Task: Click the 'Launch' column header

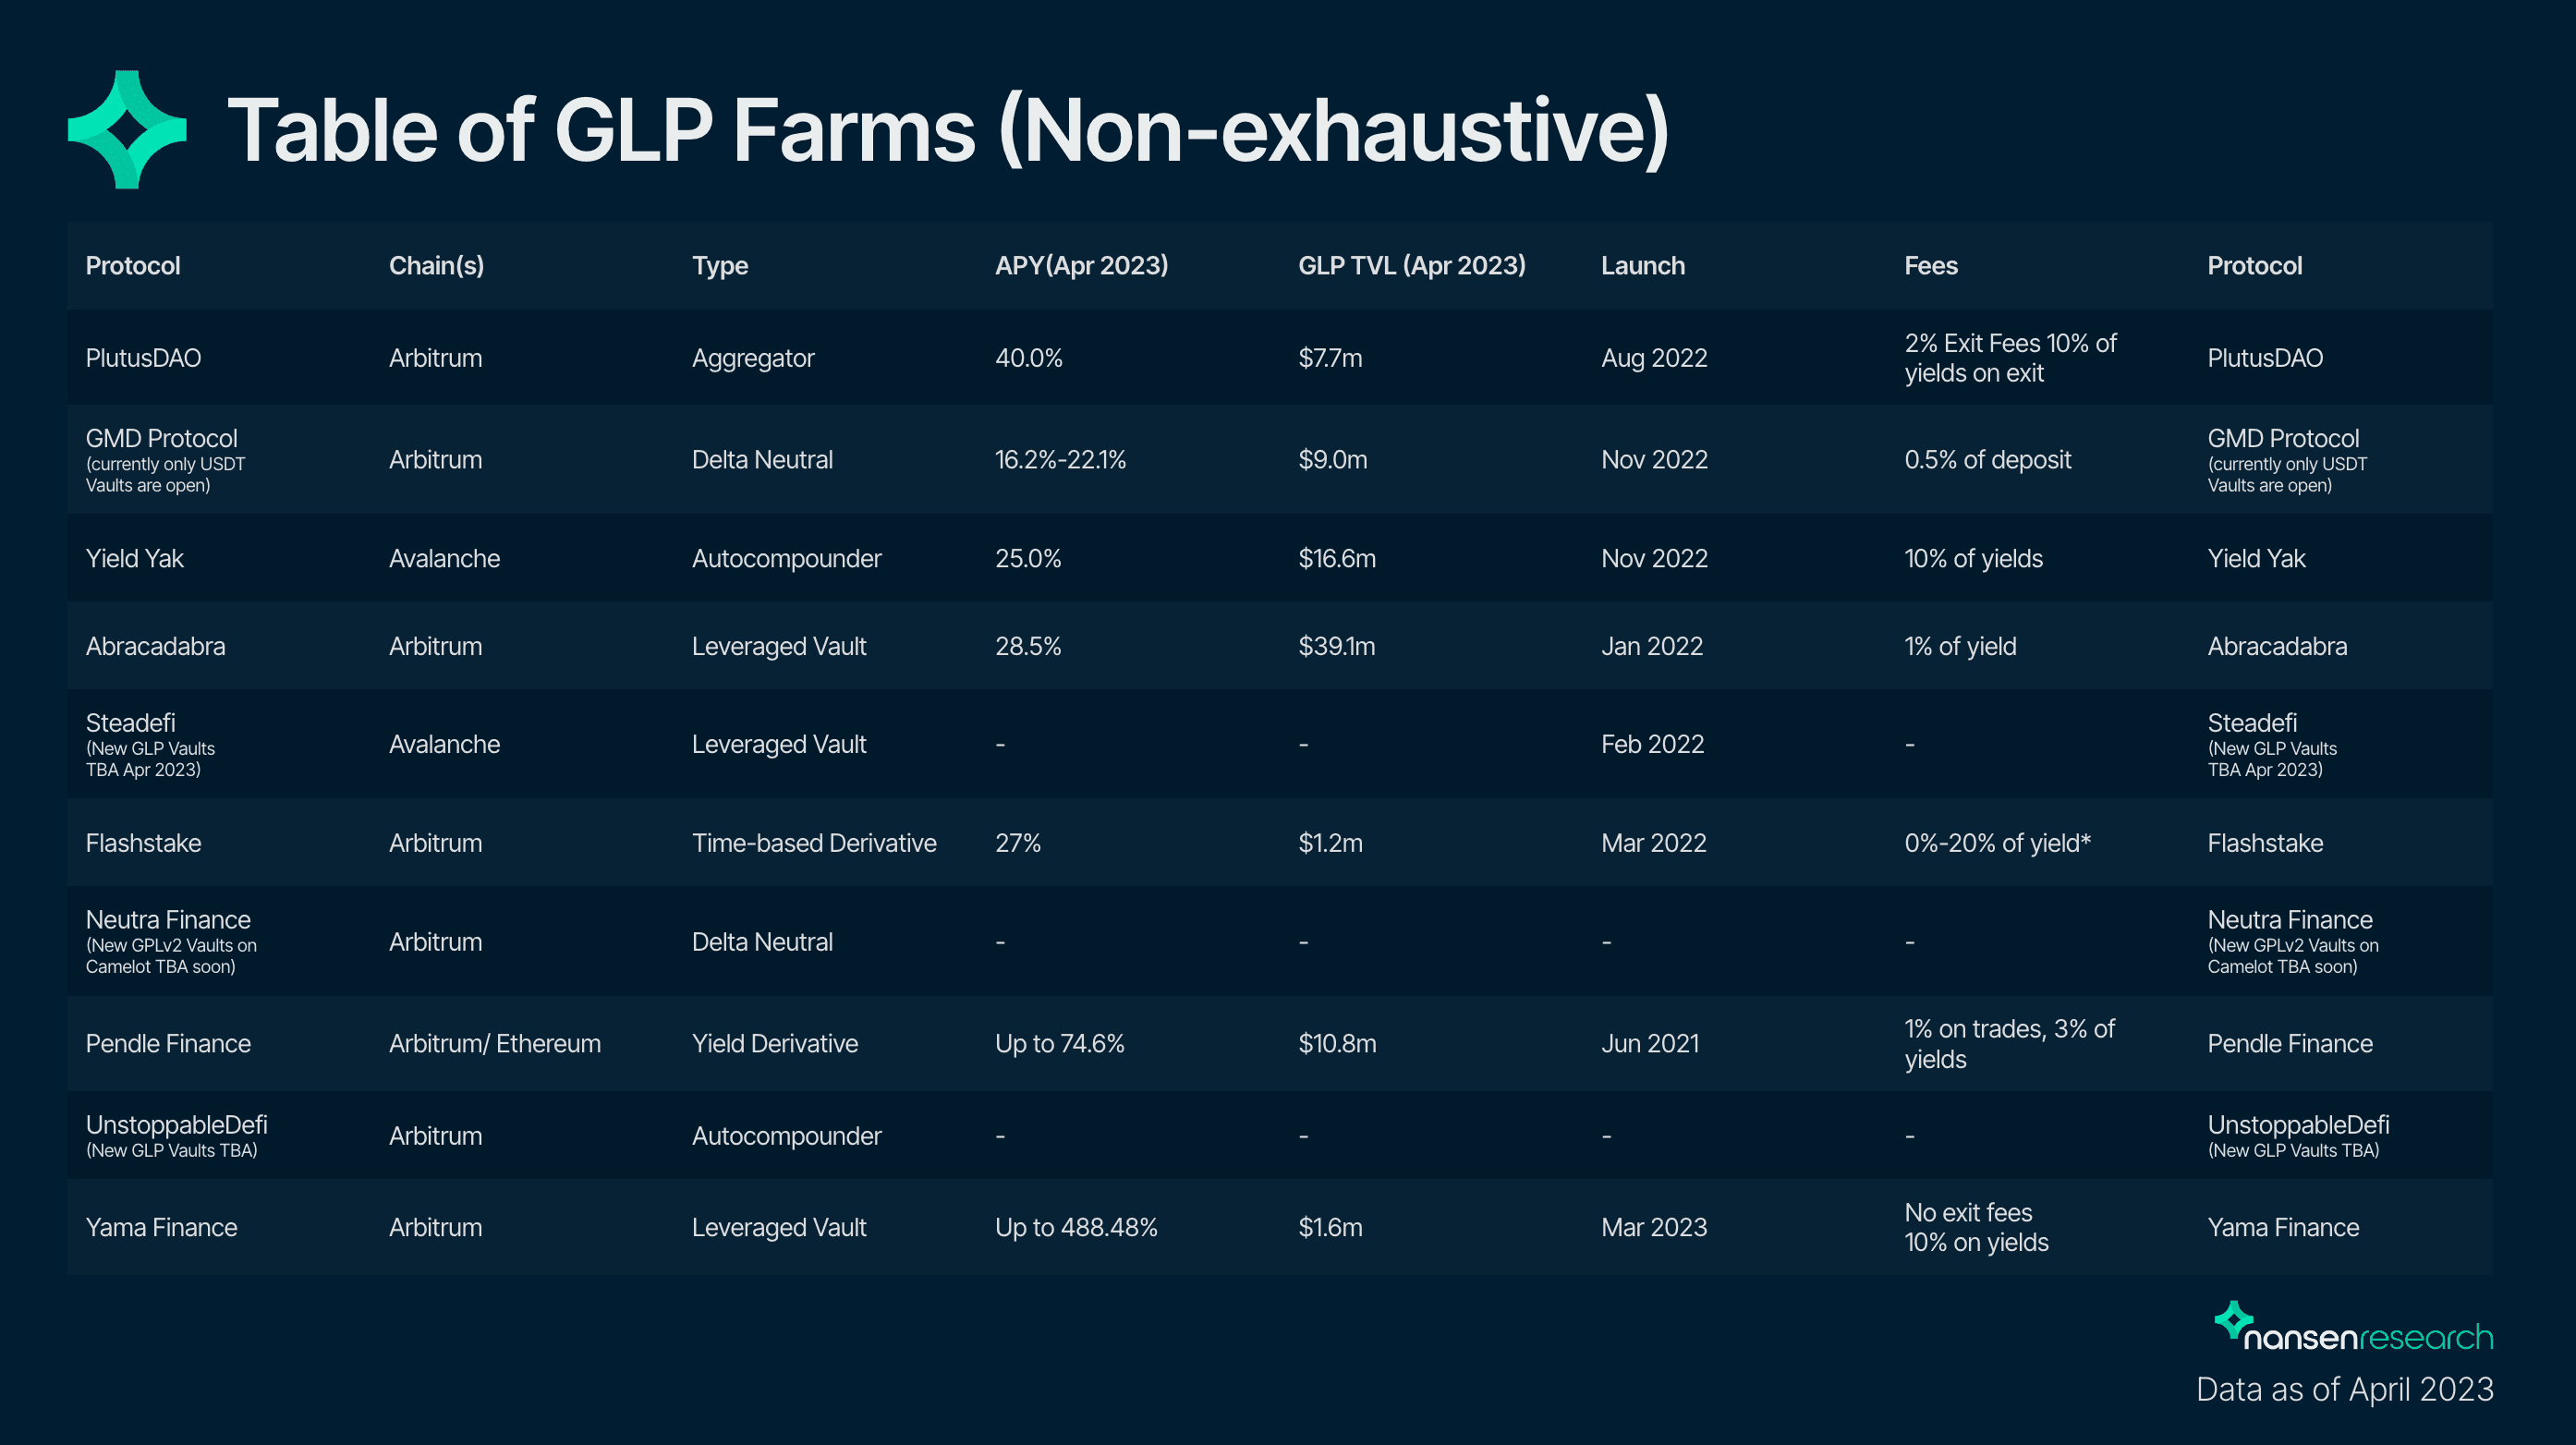Action: coord(1643,266)
